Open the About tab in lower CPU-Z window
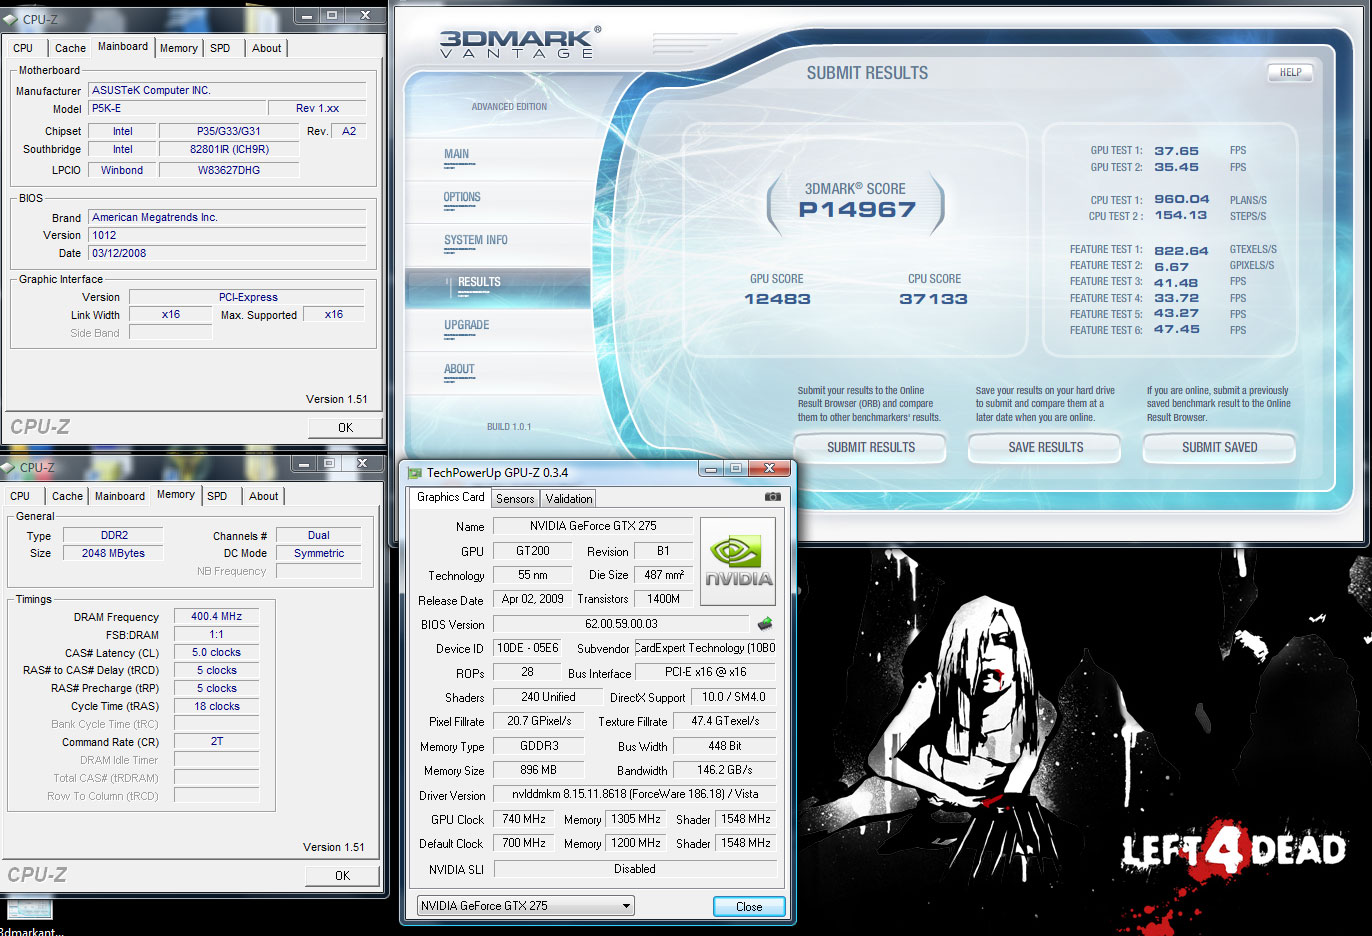Viewport: 1372px width, 936px height. pyautogui.click(x=264, y=496)
